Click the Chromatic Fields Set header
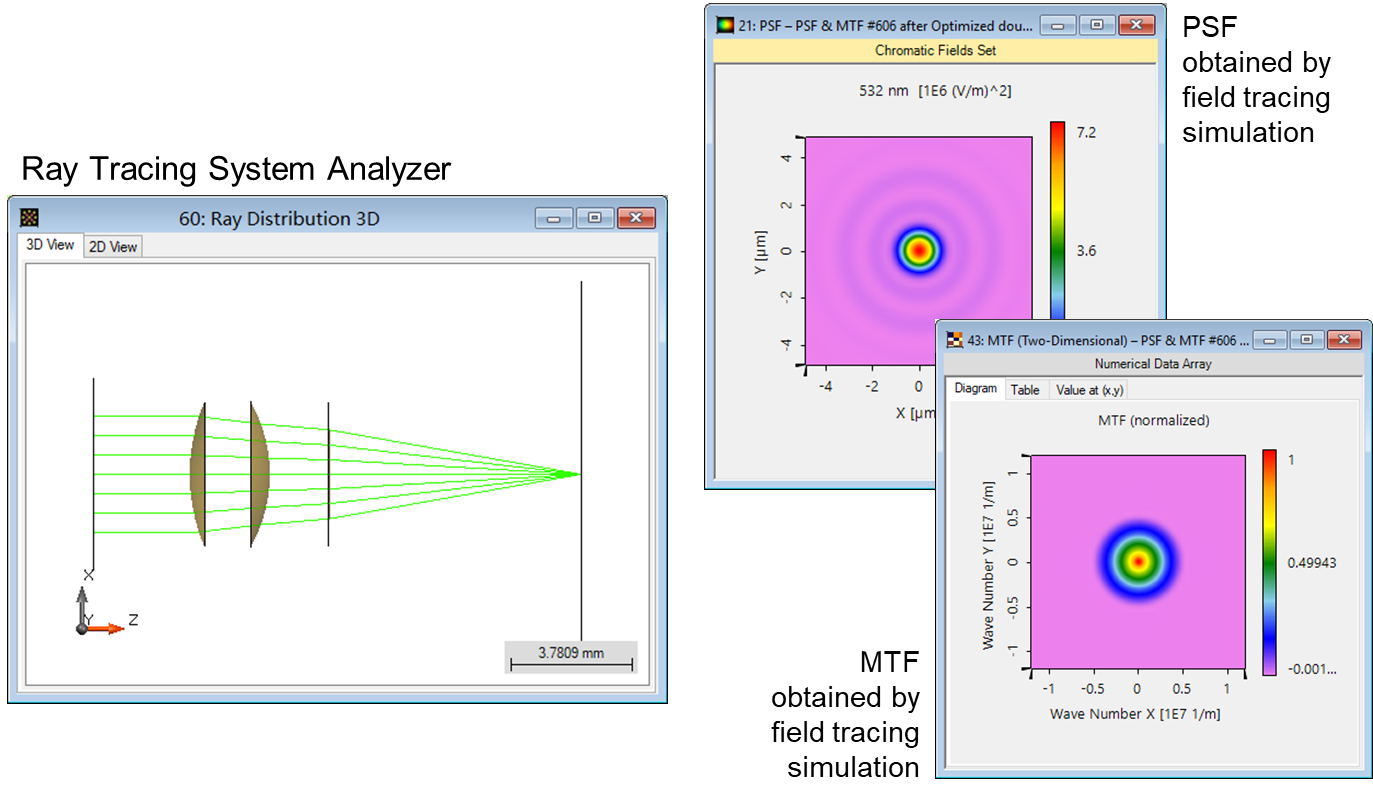Screen dimensions: 1373x802 tap(935, 50)
